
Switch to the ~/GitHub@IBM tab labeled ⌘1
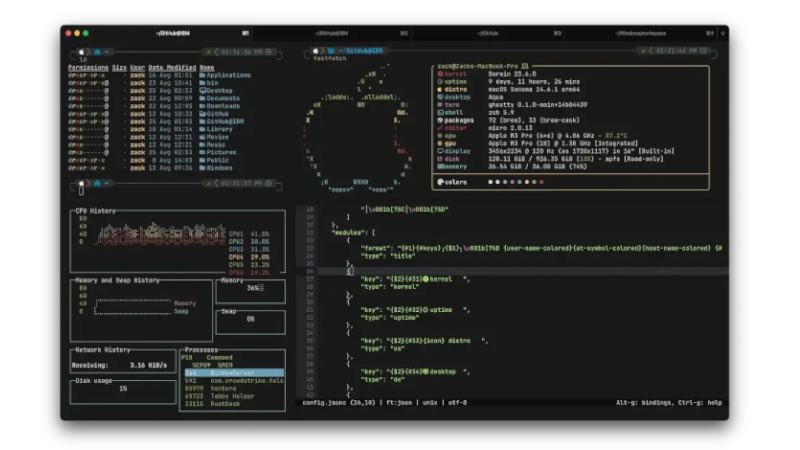[x=173, y=33]
